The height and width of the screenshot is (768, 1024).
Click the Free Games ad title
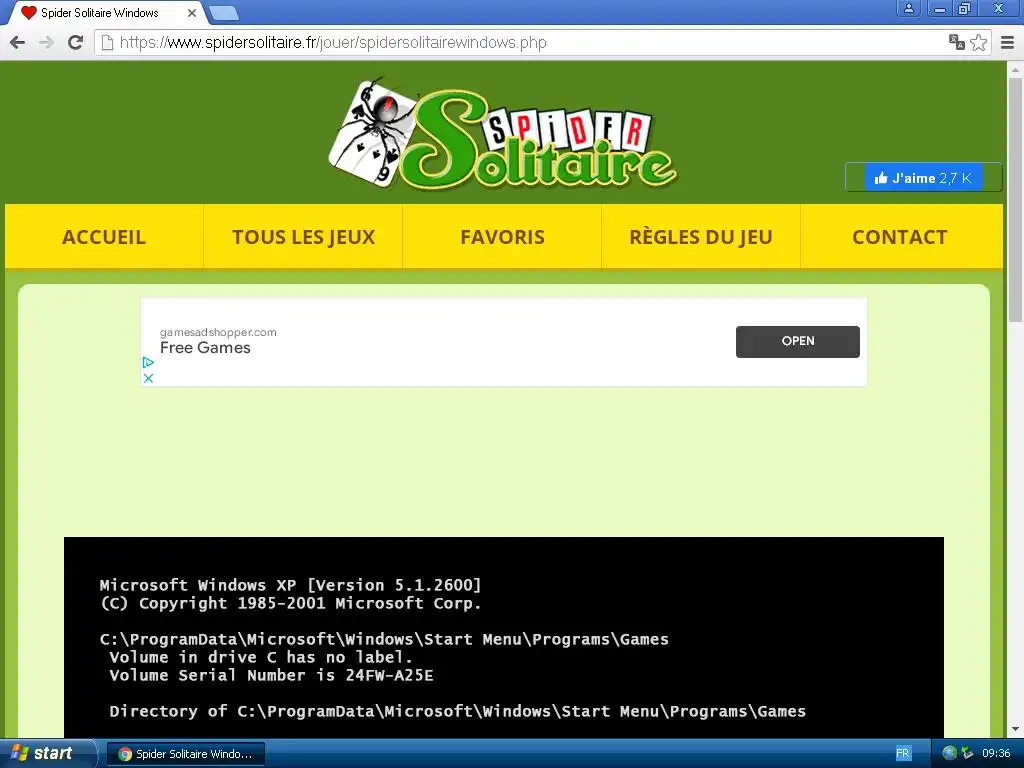click(x=205, y=347)
